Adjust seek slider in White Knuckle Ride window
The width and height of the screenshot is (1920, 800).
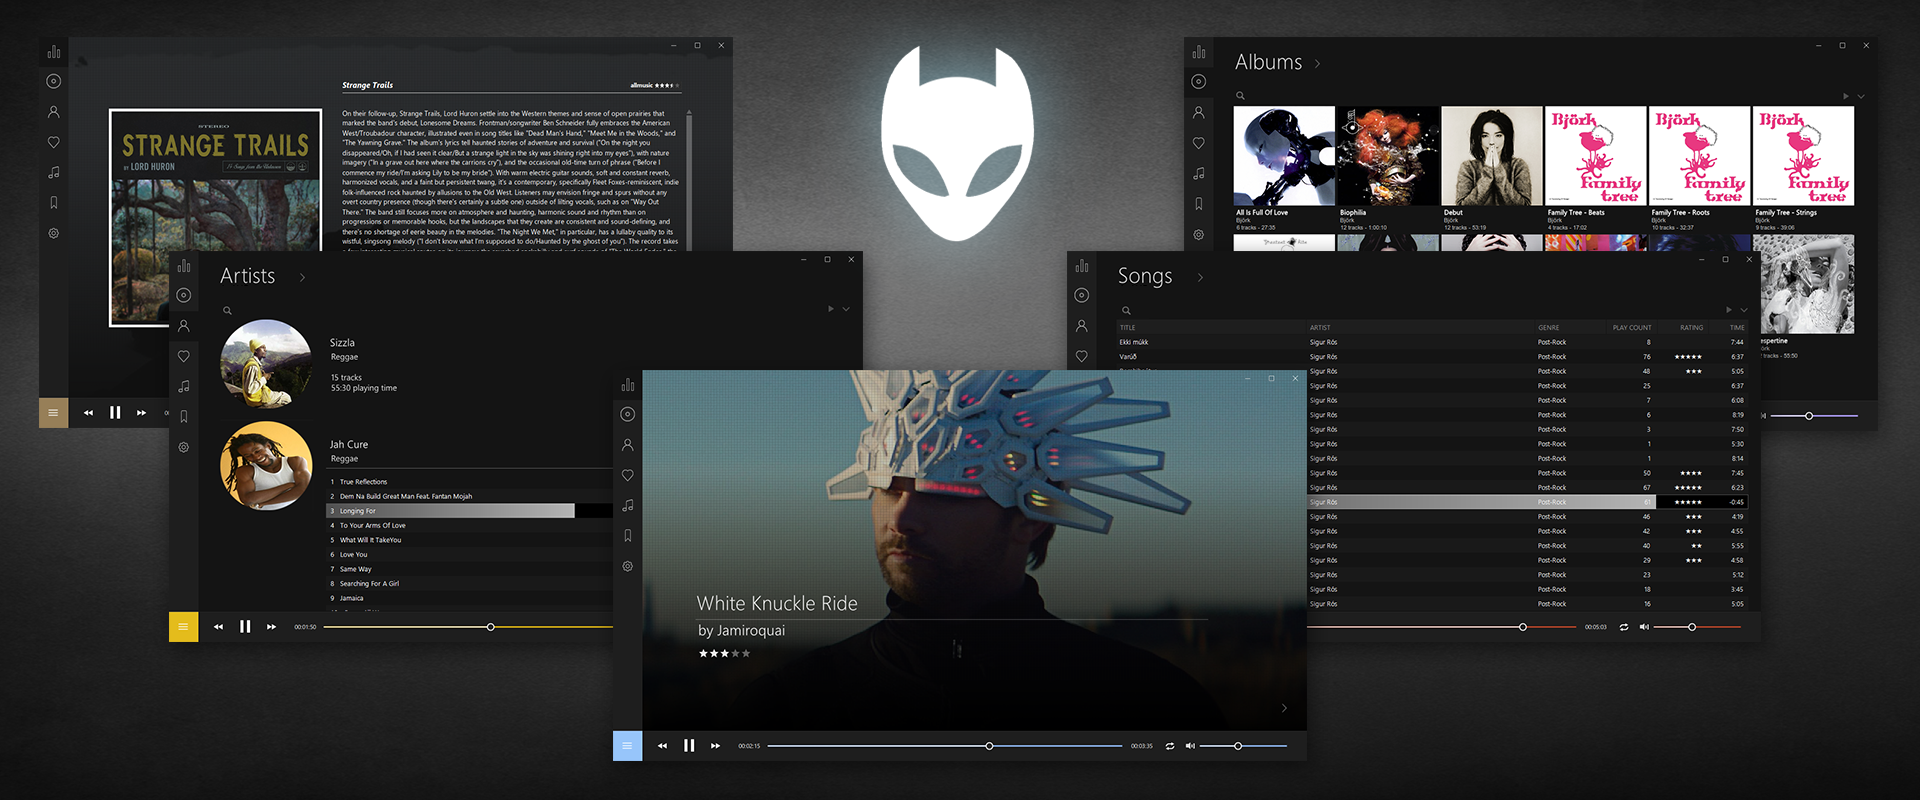(945, 746)
